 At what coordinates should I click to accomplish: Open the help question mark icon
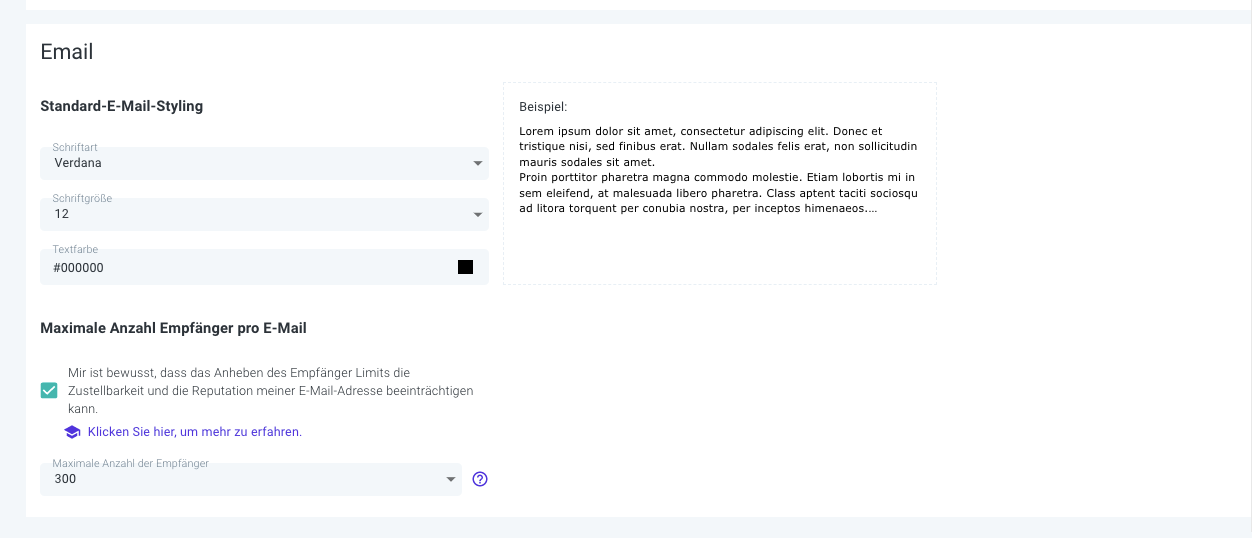(480, 479)
